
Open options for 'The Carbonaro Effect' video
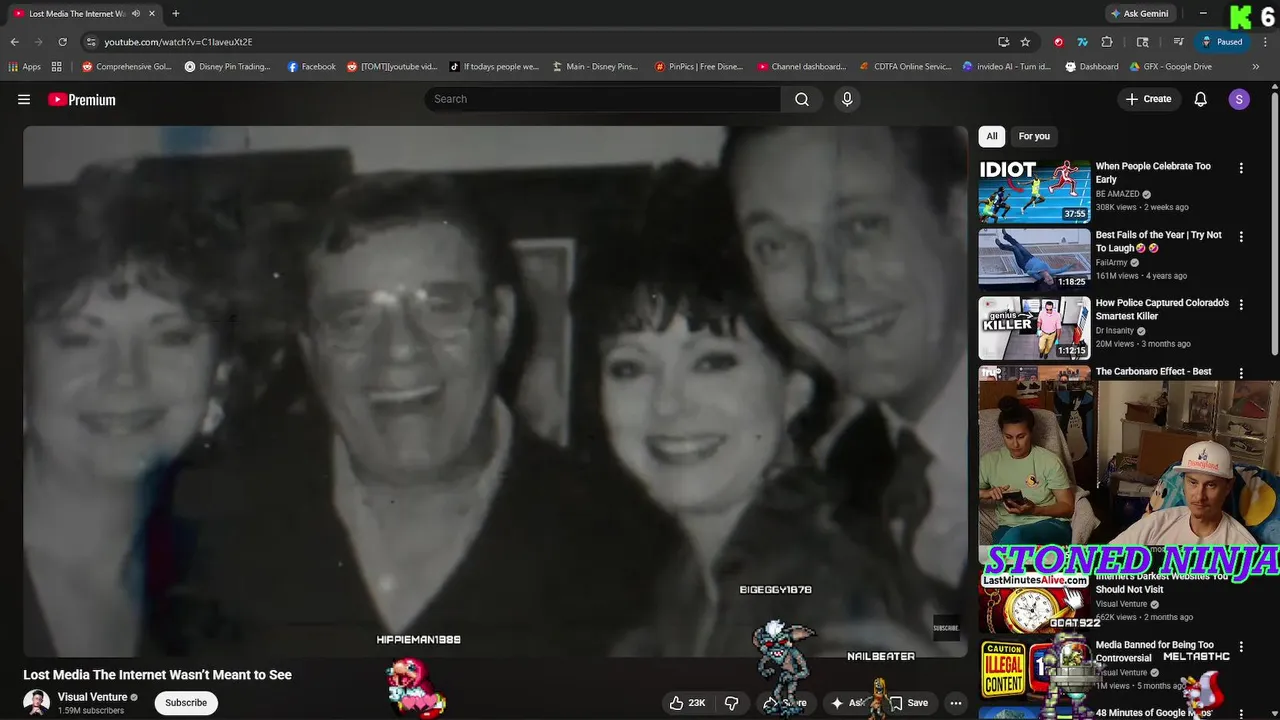[1241, 373]
